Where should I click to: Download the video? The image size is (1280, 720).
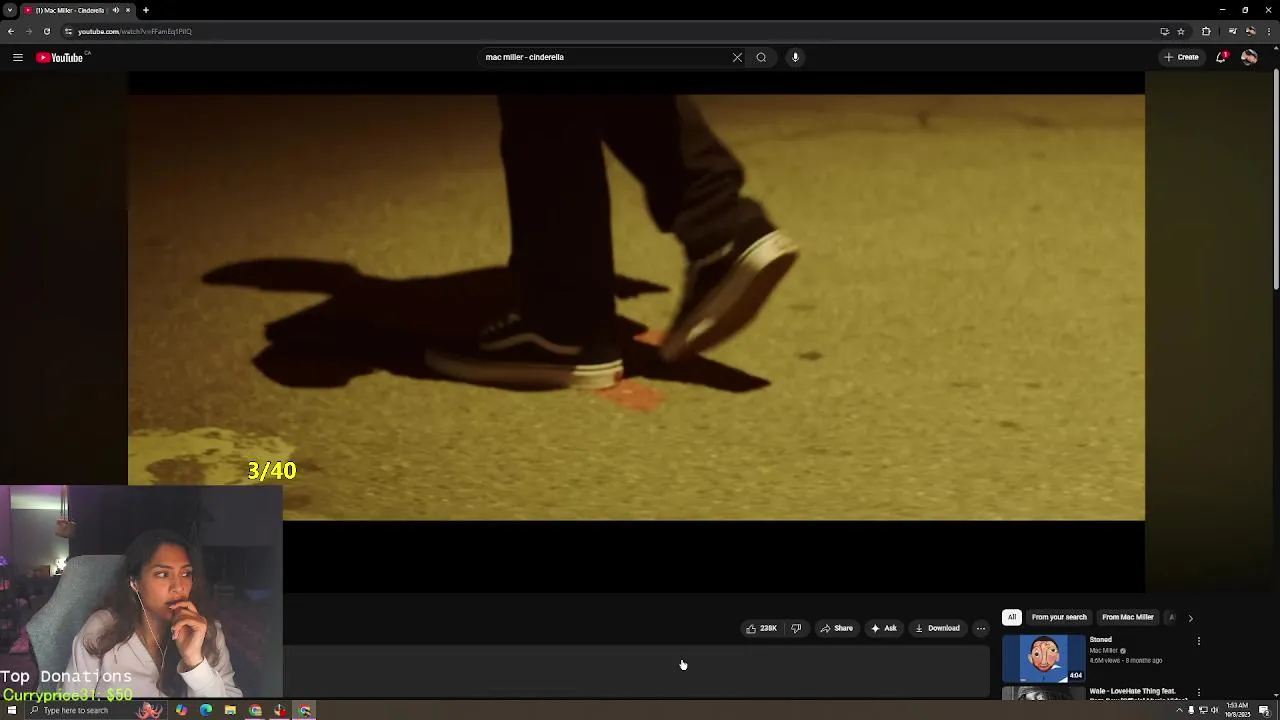937,628
